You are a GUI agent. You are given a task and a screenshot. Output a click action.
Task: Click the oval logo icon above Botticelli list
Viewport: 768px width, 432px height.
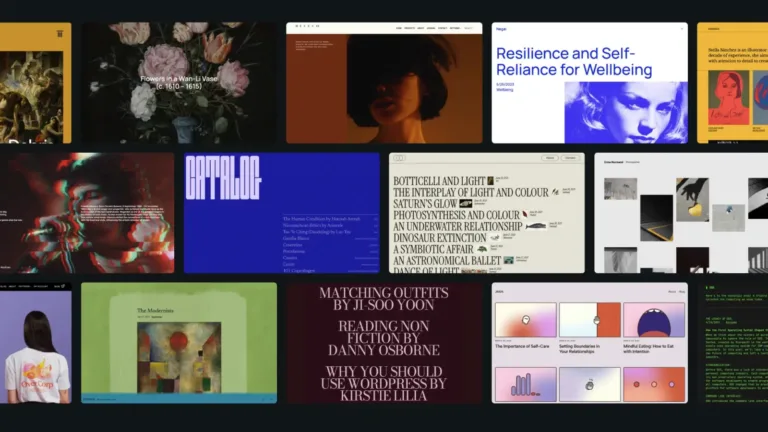[x=399, y=158]
